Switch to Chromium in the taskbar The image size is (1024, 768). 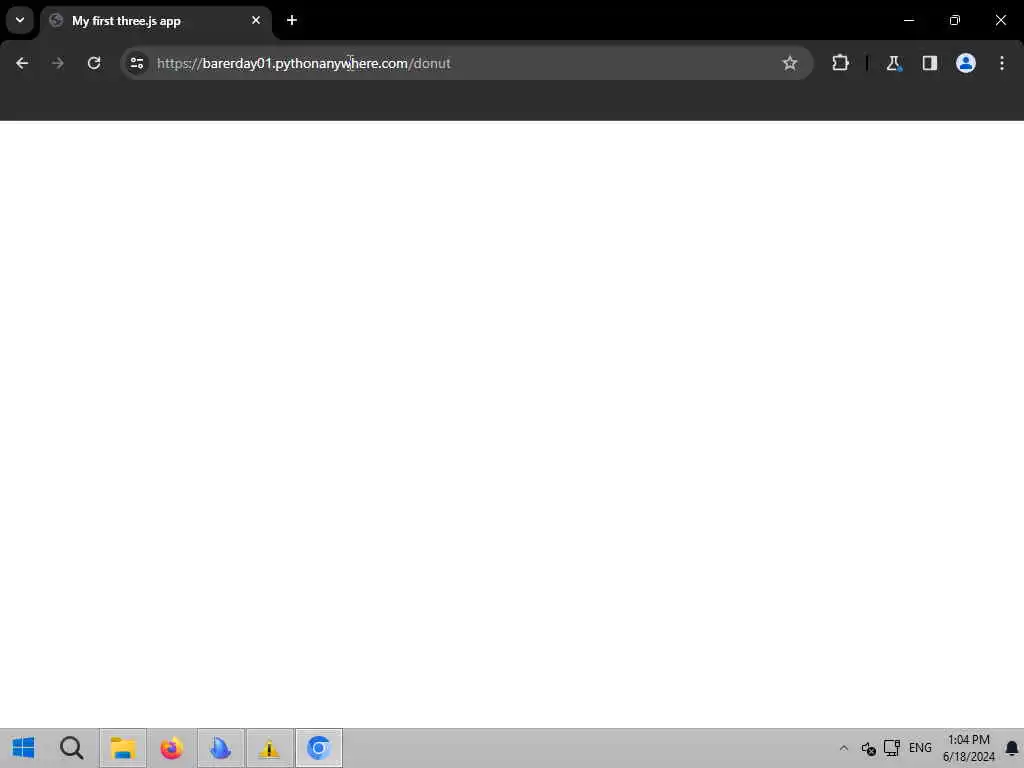click(319, 748)
